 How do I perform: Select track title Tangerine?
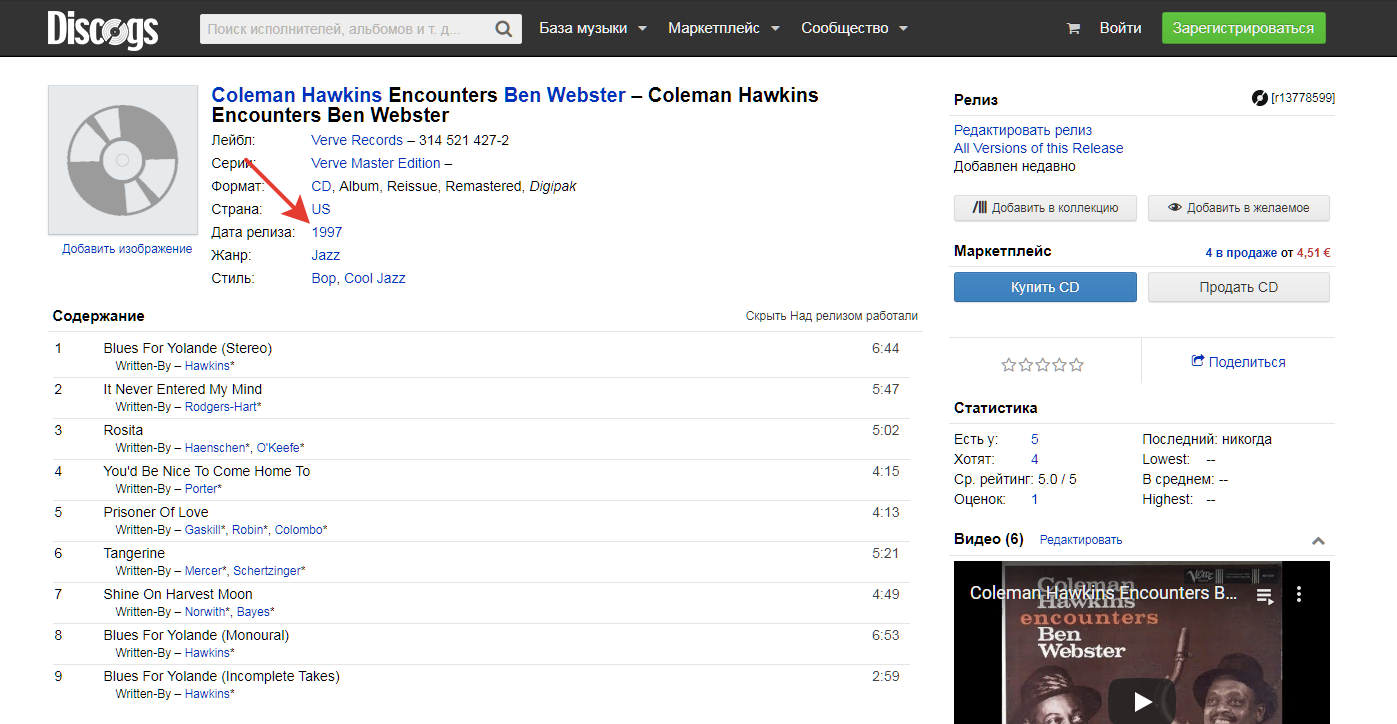pos(134,553)
